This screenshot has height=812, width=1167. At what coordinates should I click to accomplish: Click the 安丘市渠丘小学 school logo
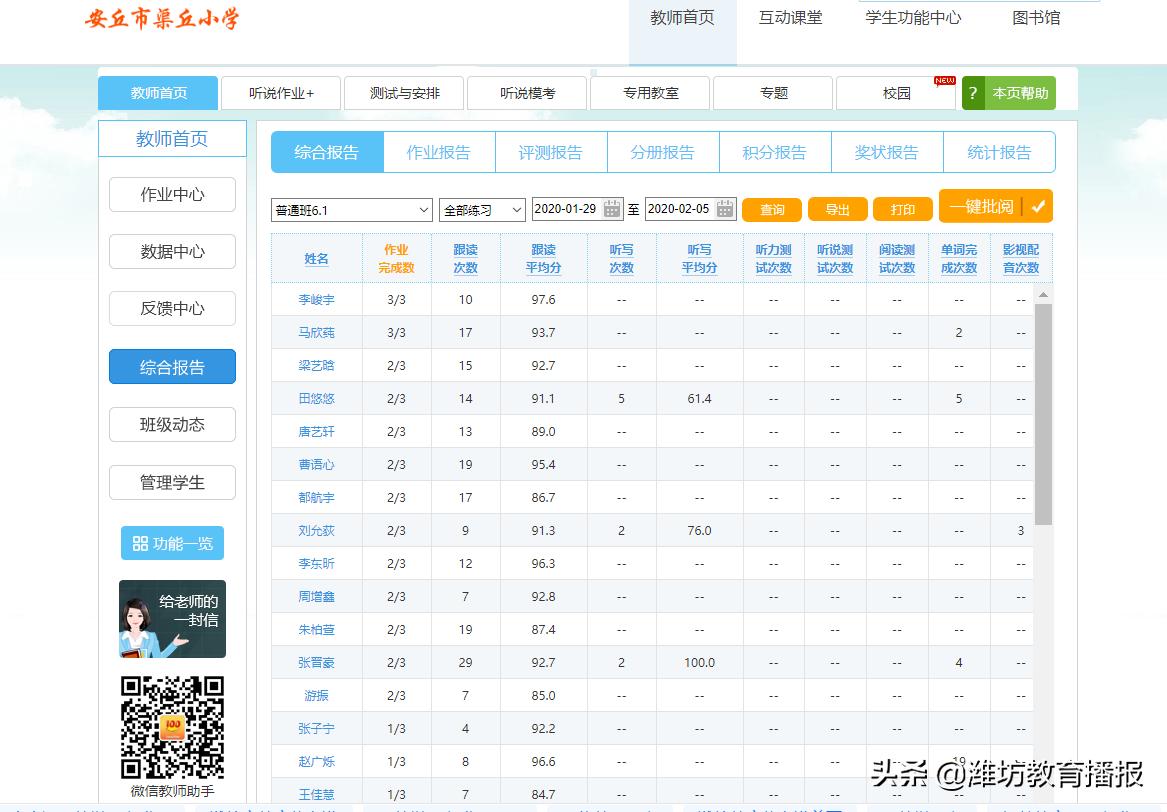(162, 20)
